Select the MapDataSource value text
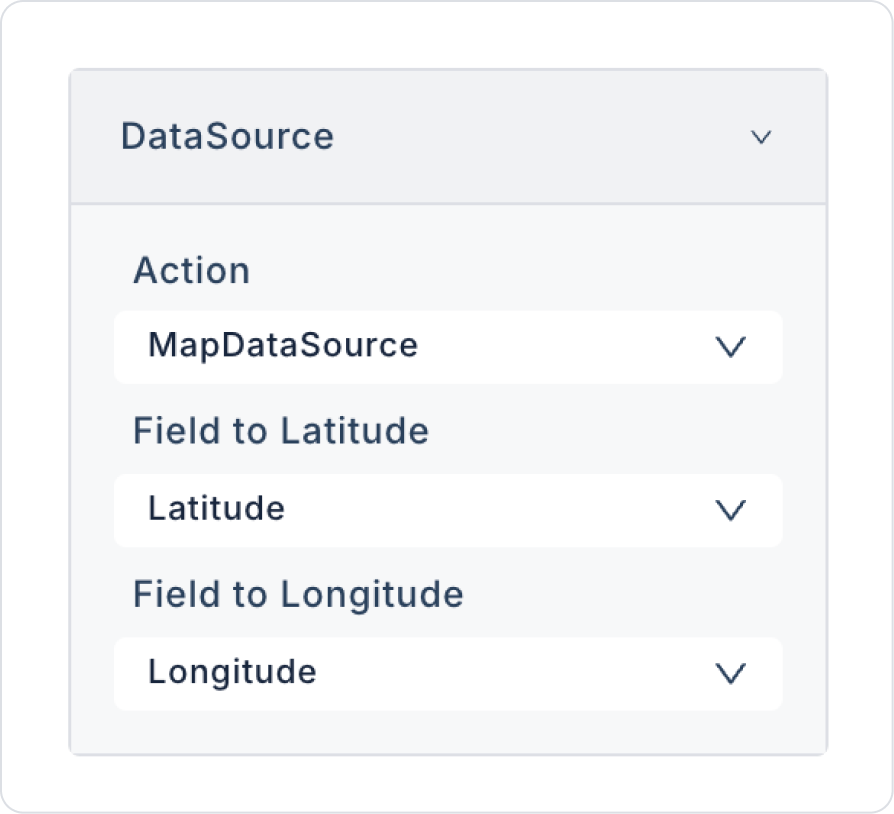894x814 pixels. pos(283,346)
